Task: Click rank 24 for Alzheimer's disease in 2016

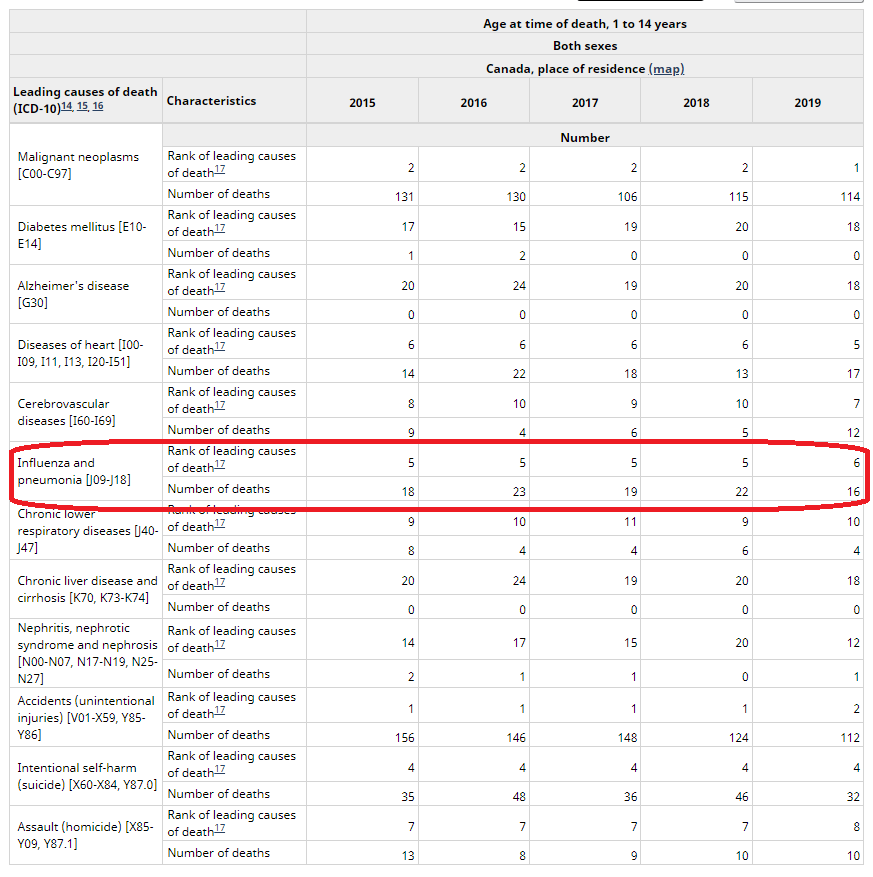Action: [519, 286]
